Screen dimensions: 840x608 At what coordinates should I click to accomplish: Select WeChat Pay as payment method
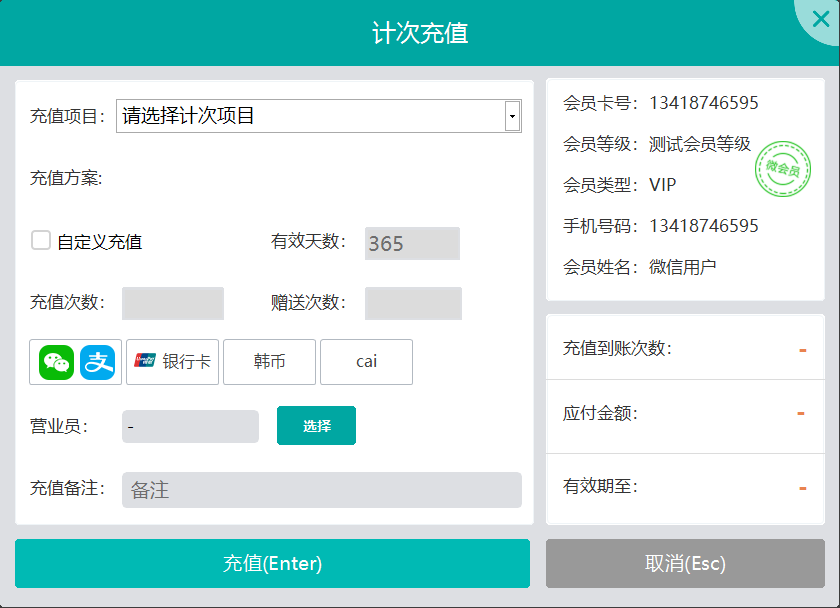[x=57, y=362]
